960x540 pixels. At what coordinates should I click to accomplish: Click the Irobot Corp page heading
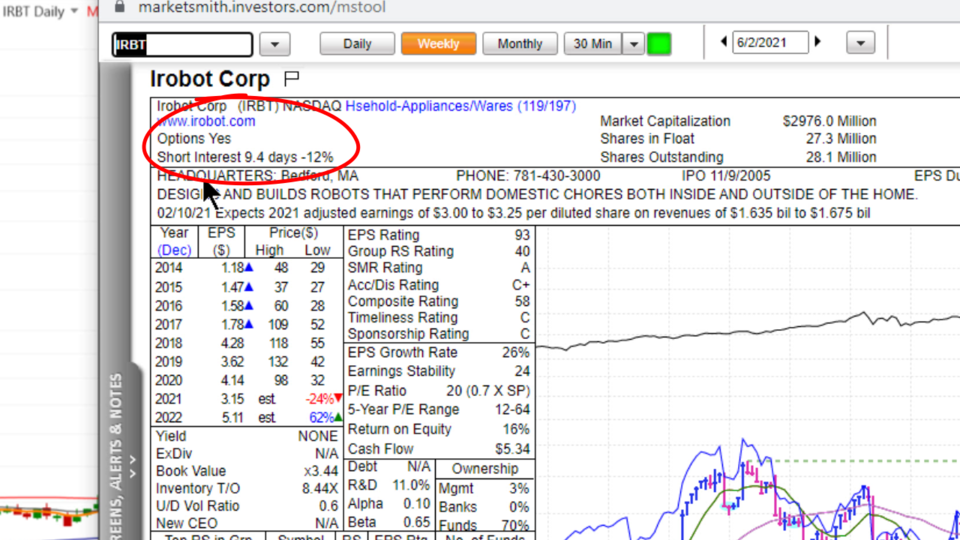(210, 79)
